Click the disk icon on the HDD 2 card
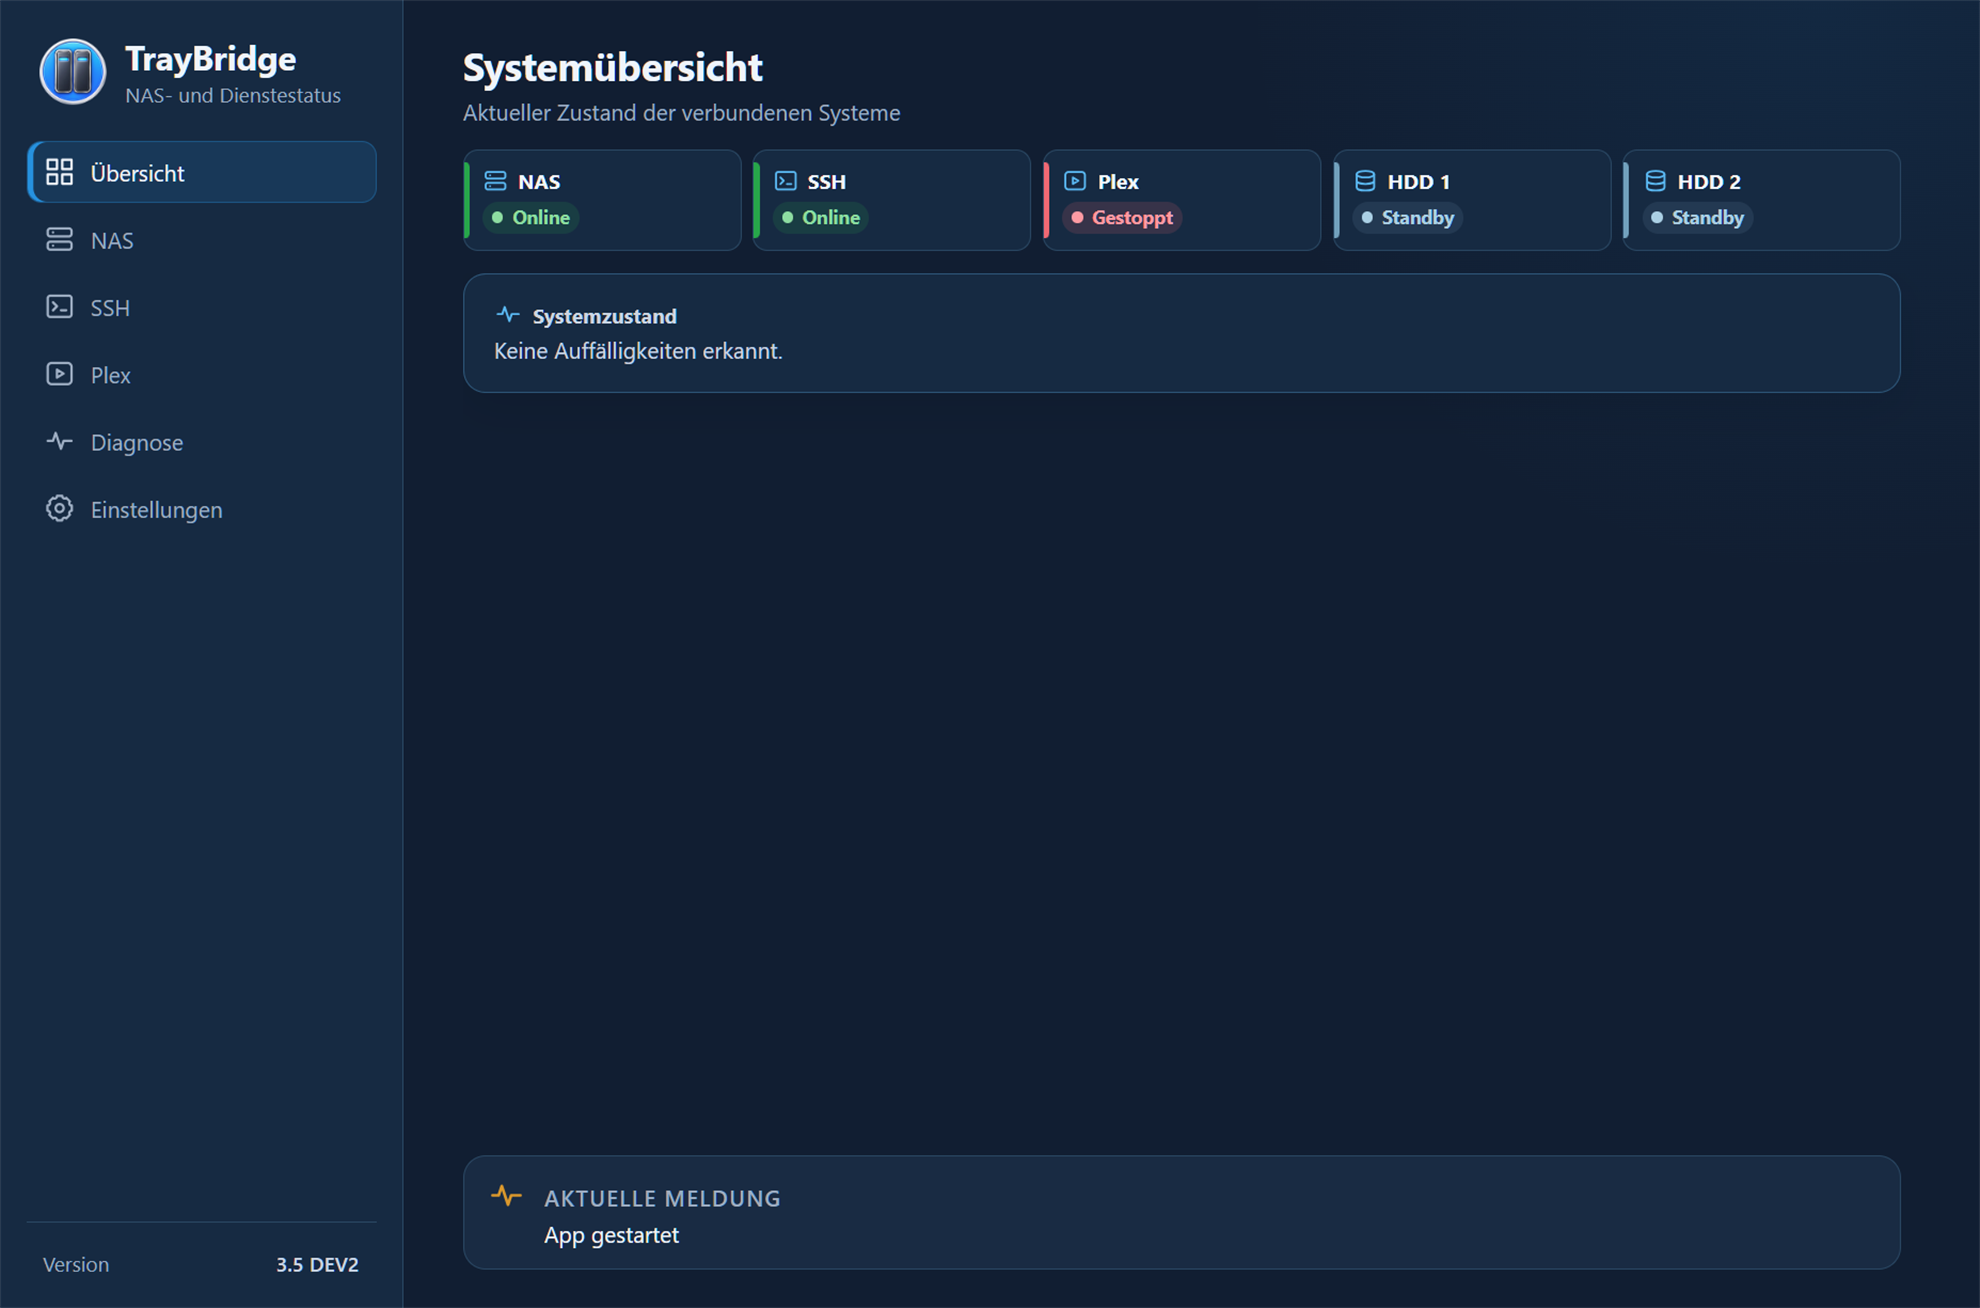This screenshot has height=1308, width=1980. tap(1655, 181)
